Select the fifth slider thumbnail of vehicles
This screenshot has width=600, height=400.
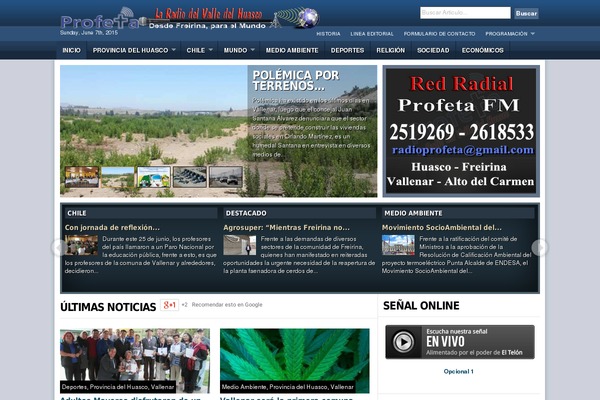point(226,177)
